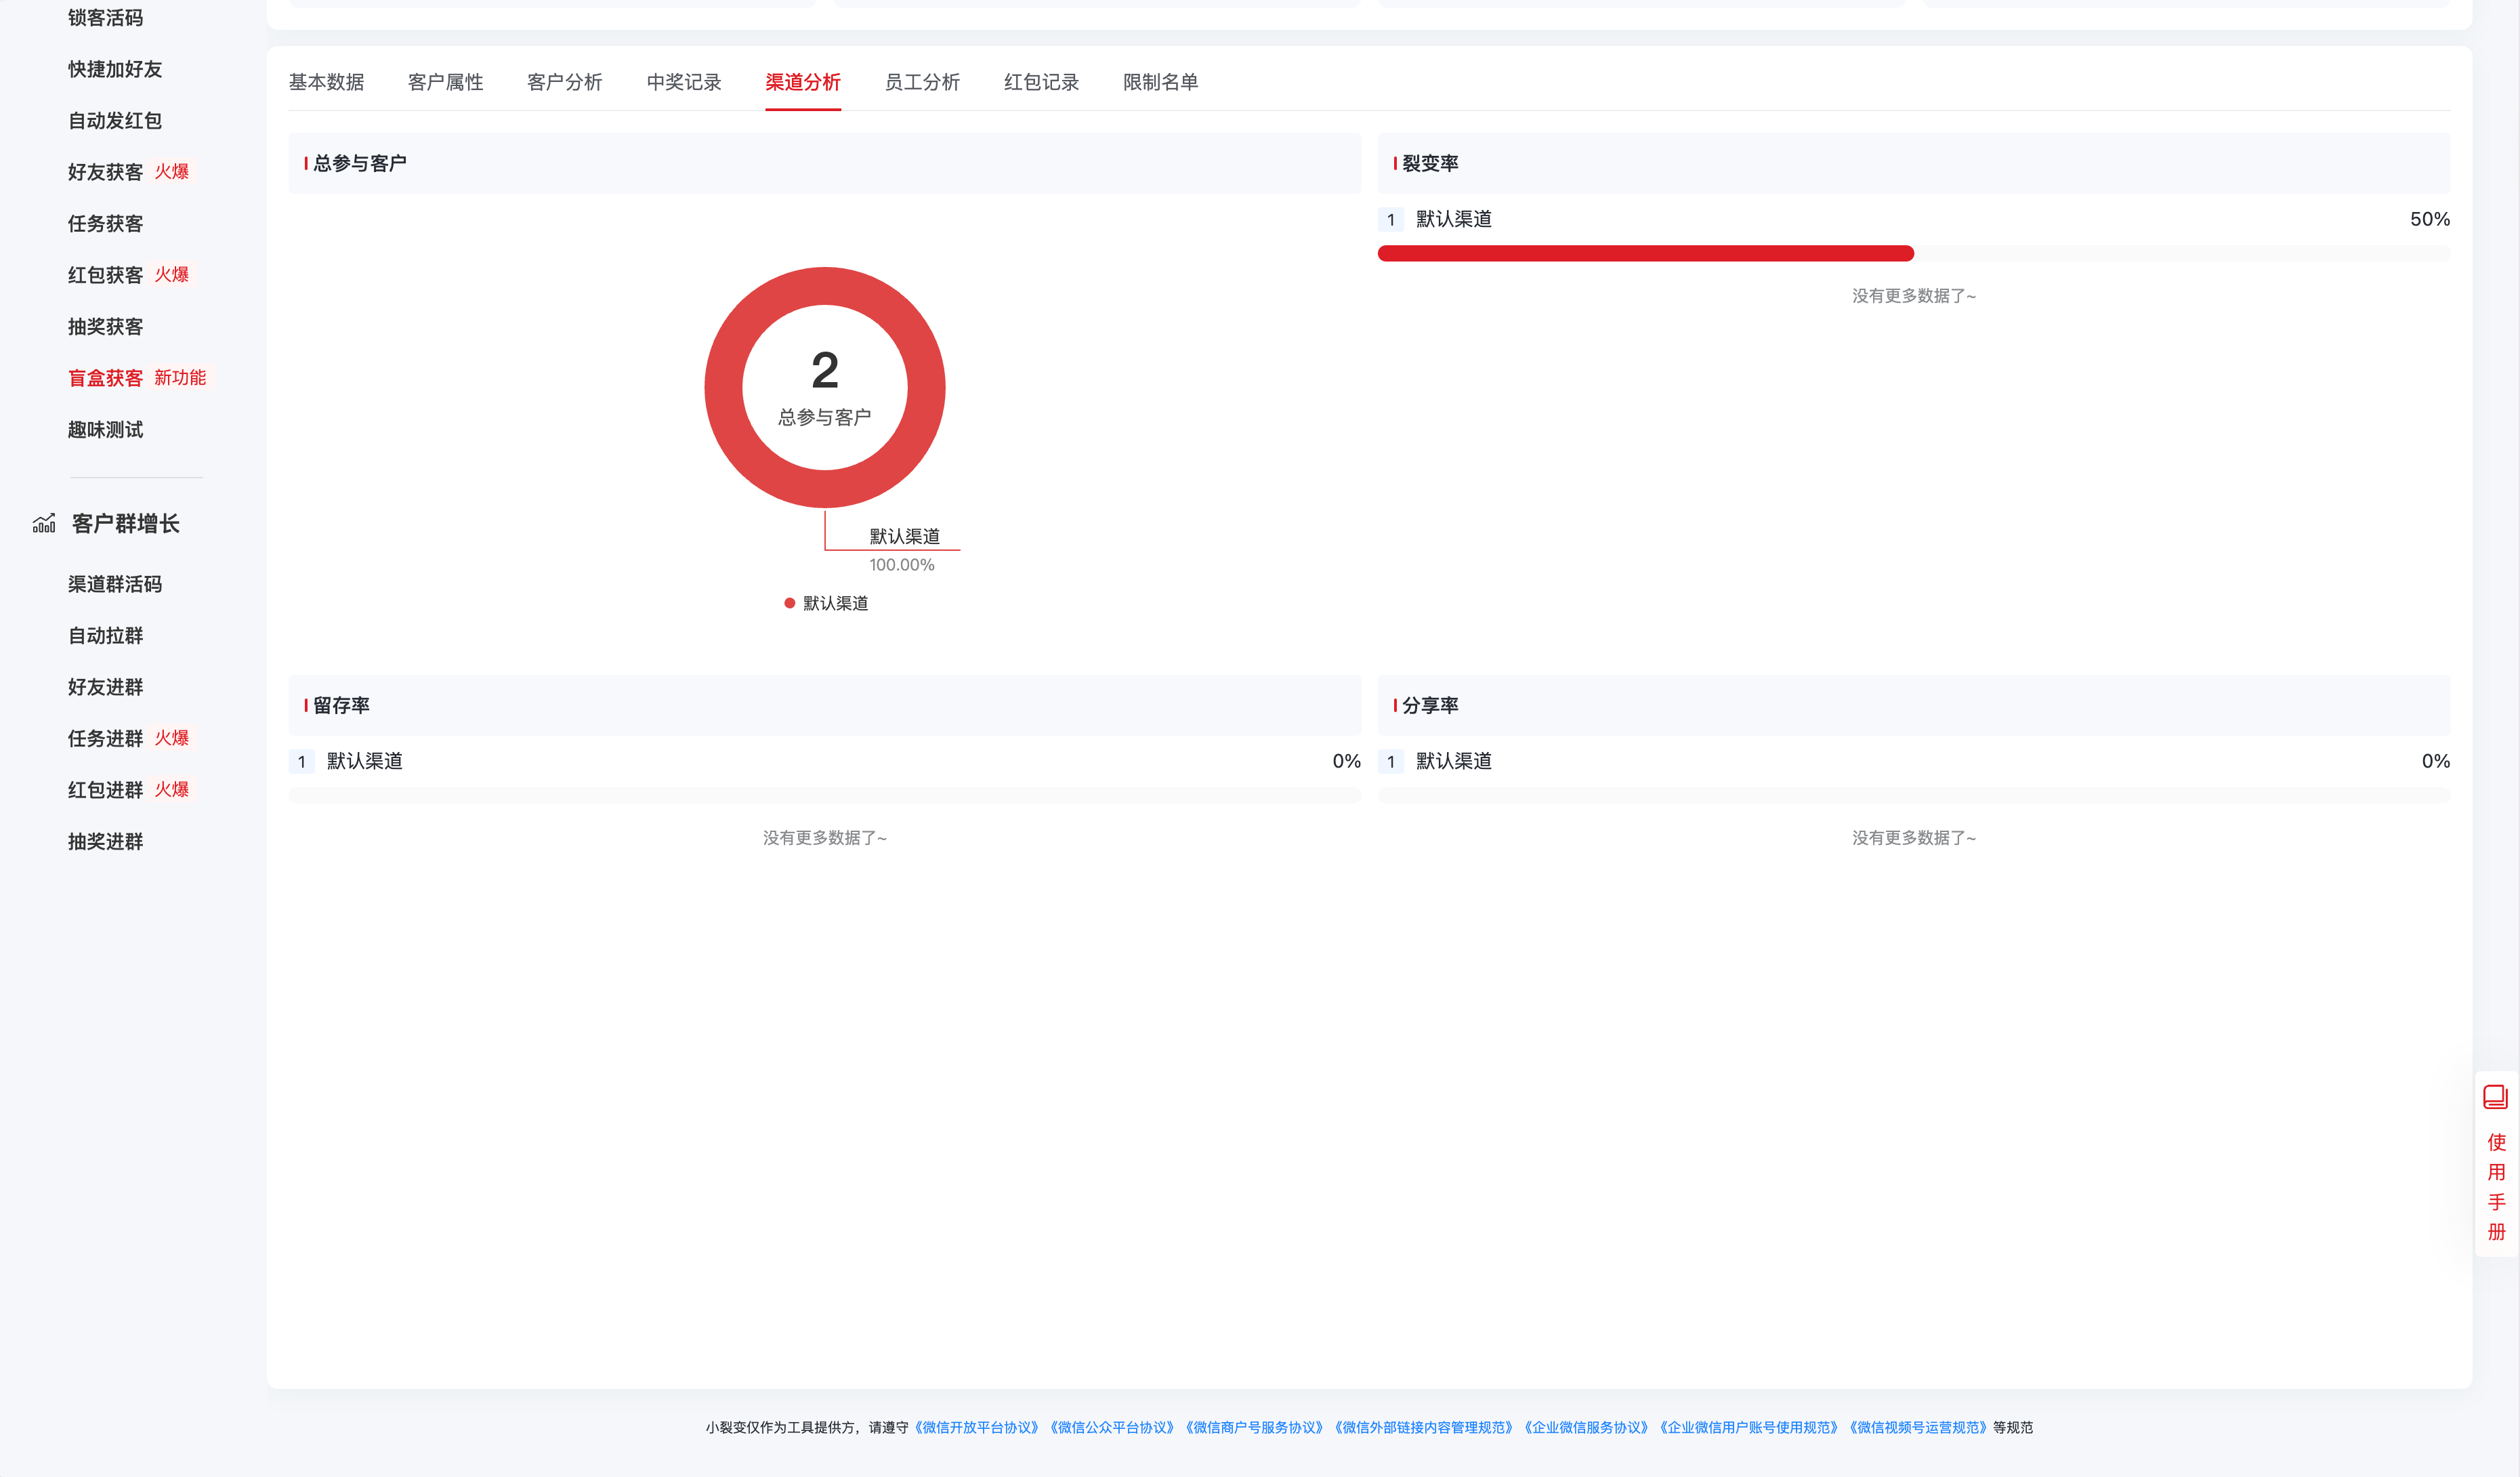This screenshot has width=2520, height=1477.
Task: Open 《企业微信服务协议》 link
Action: [1586, 1427]
